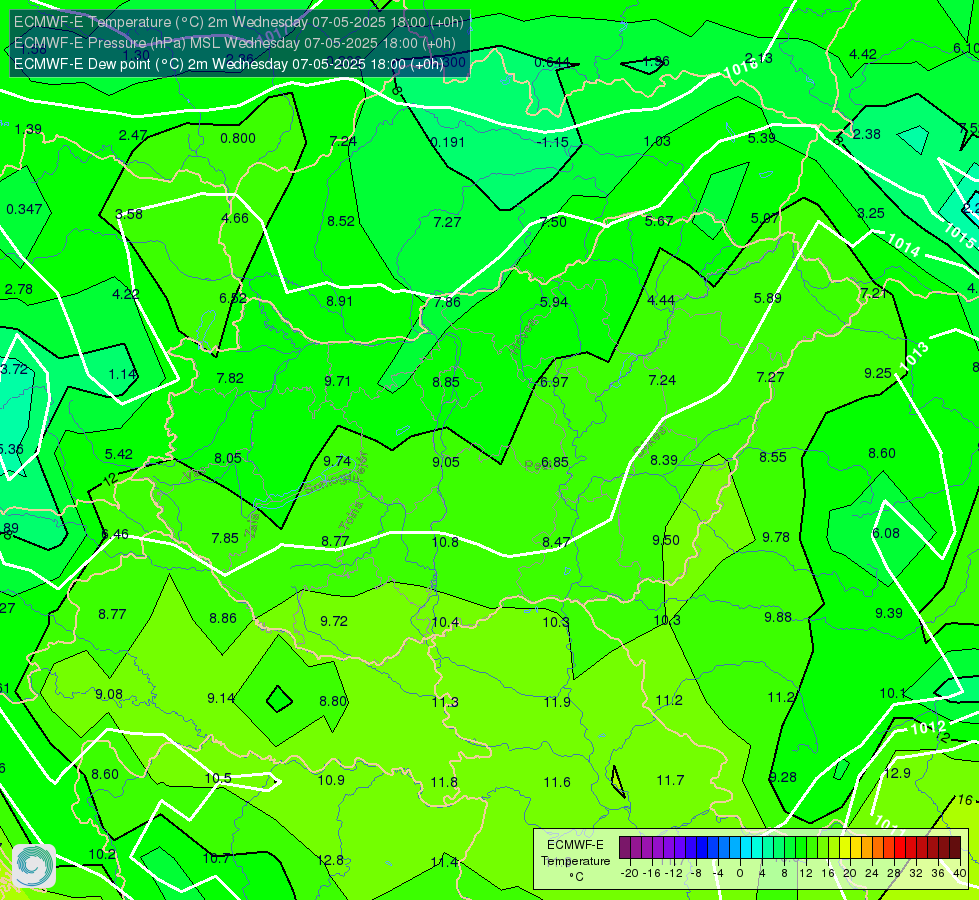The height and width of the screenshot is (900, 979).
Task: Click the ECMWF swirl logo icon
Action: click(x=34, y=866)
